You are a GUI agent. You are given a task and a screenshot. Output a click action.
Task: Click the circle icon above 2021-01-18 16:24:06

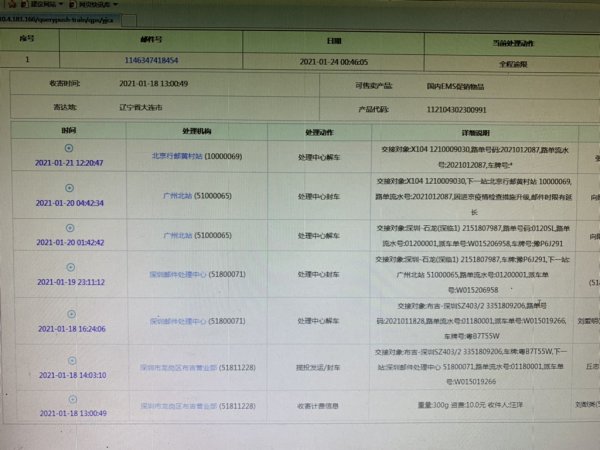point(71,314)
